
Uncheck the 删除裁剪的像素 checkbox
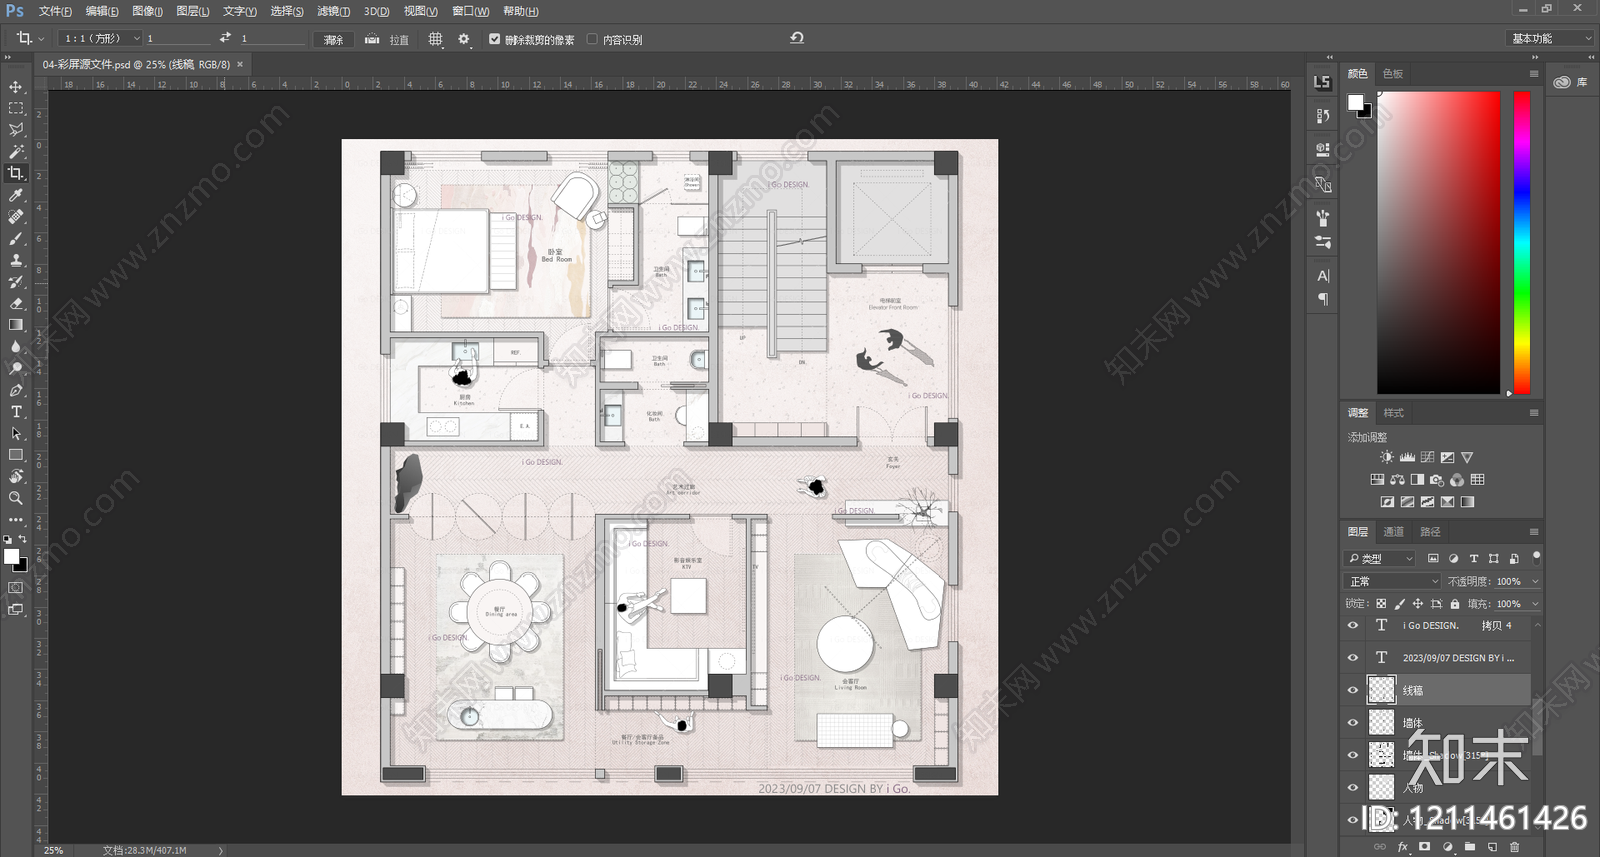click(494, 39)
